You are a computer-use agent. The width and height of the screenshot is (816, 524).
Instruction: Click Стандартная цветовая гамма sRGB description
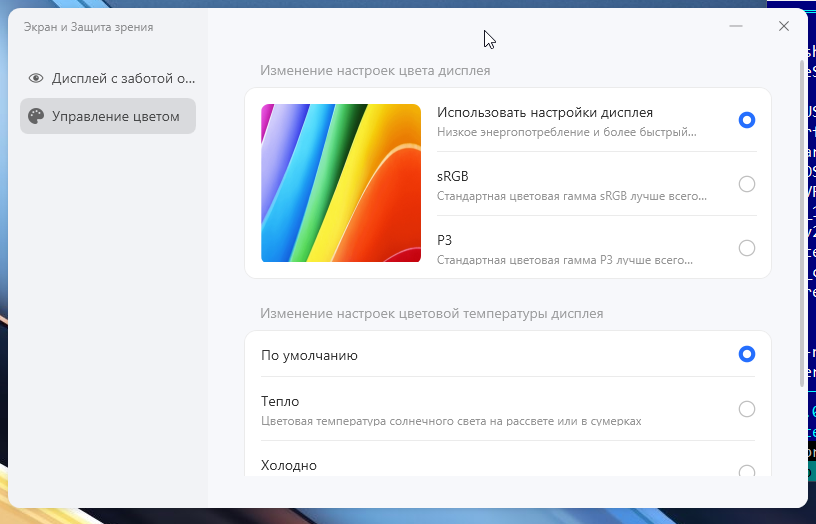(572, 196)
